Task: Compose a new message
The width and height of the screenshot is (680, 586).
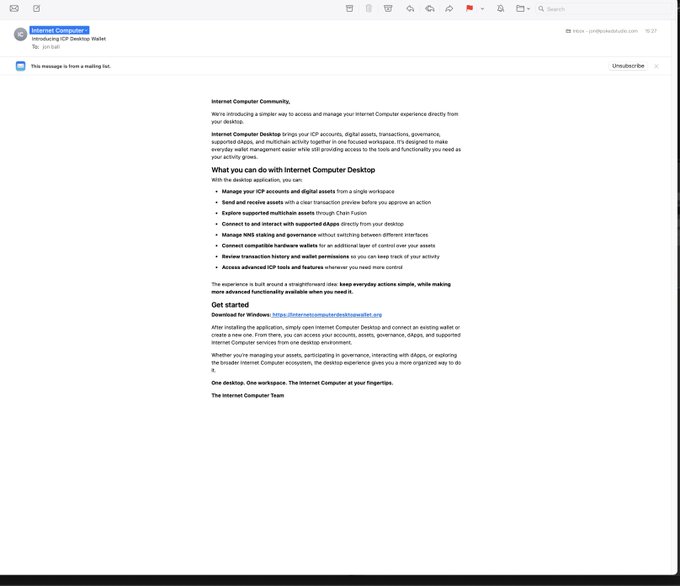Action: click(x=36, y=8)
